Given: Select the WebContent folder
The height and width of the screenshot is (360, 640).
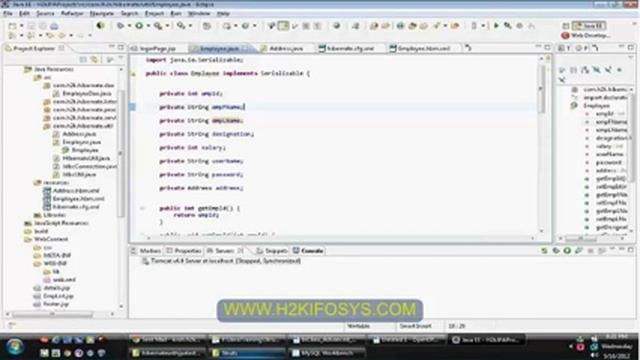Looking at the screenshot, I should point(47,239).
